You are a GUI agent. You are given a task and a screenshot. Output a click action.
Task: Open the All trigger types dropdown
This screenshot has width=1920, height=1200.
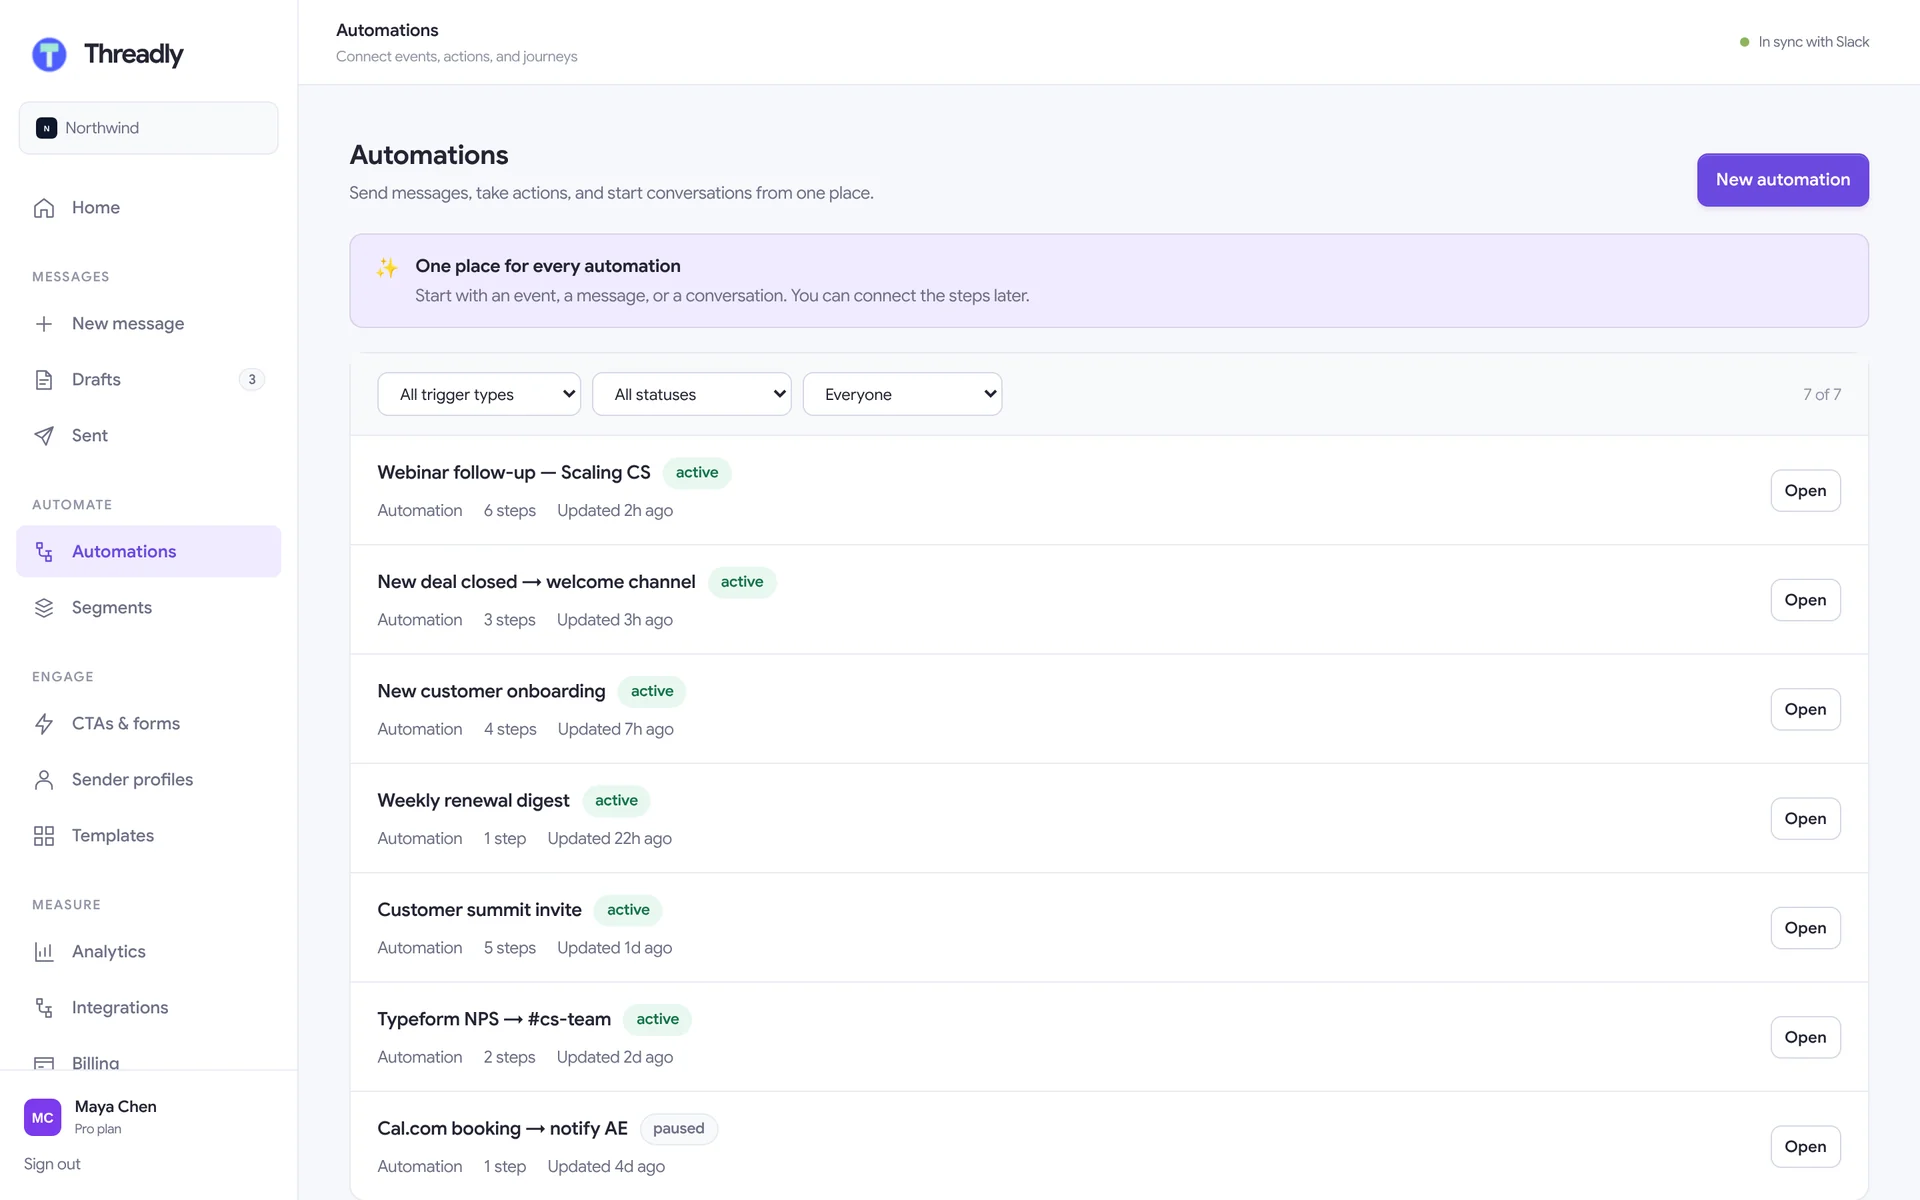(479, 394)
